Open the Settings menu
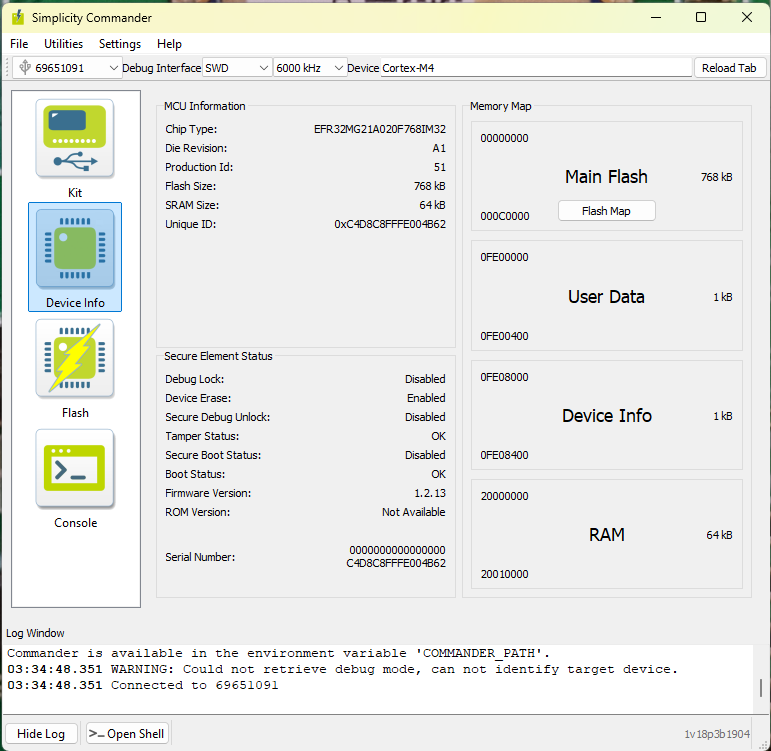771x751 pixels. tap(120, 44)
